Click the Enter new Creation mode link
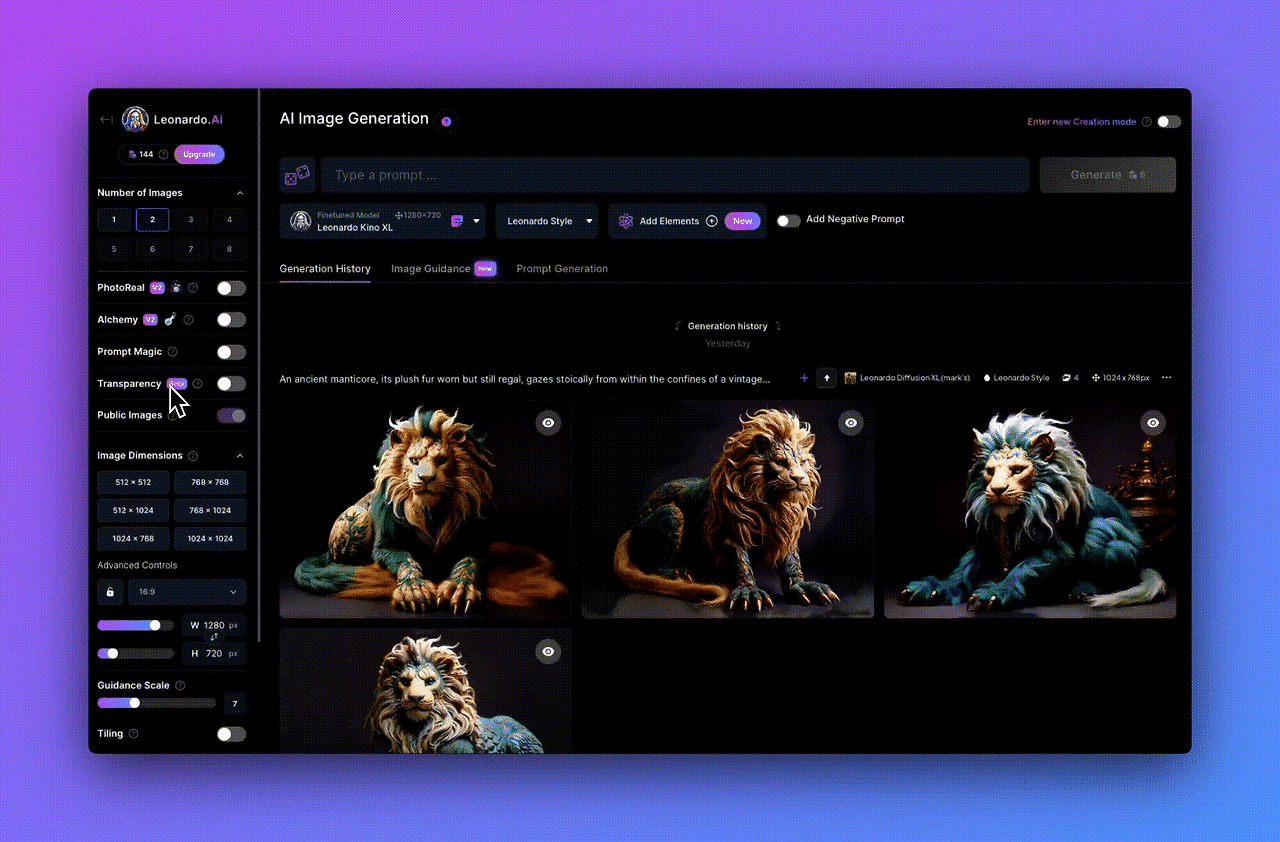The width and height of the screenshot is (1280, 842). click(1081, 122)
